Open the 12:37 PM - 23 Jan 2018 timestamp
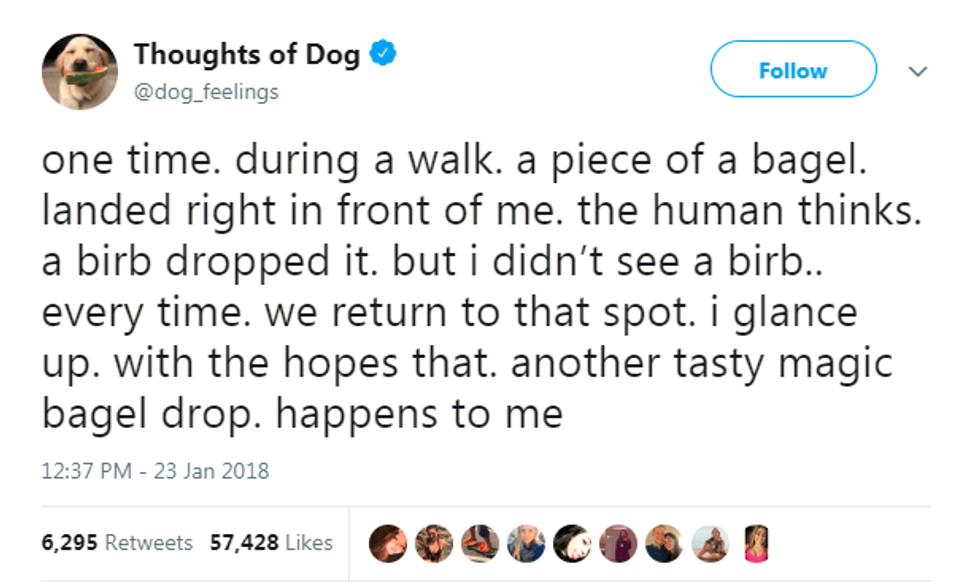Screen dimensions: 980x583 click(x=156, y=470)
